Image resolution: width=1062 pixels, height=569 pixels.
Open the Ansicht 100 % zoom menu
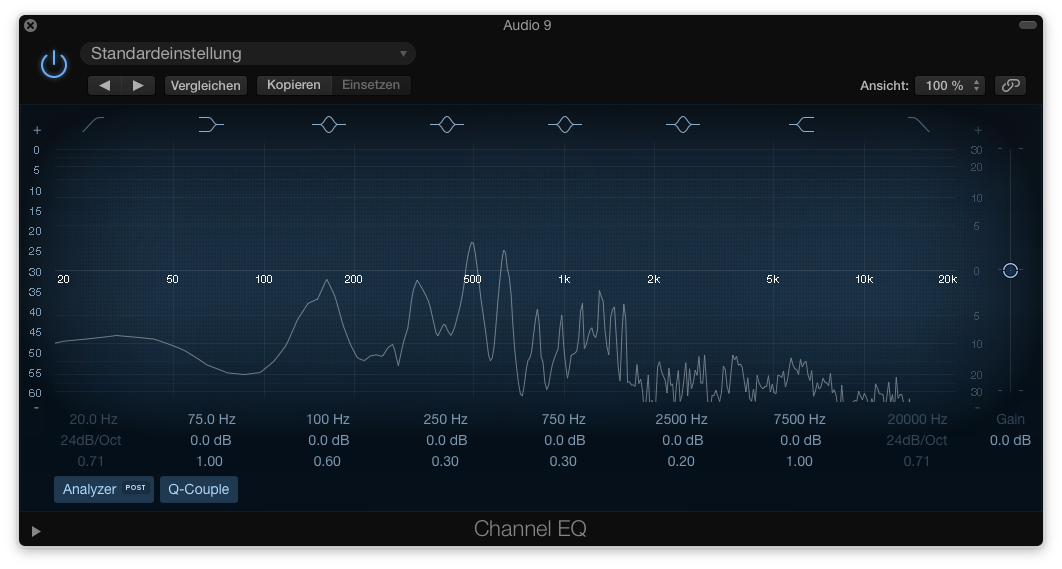click(x=950, y=85)
